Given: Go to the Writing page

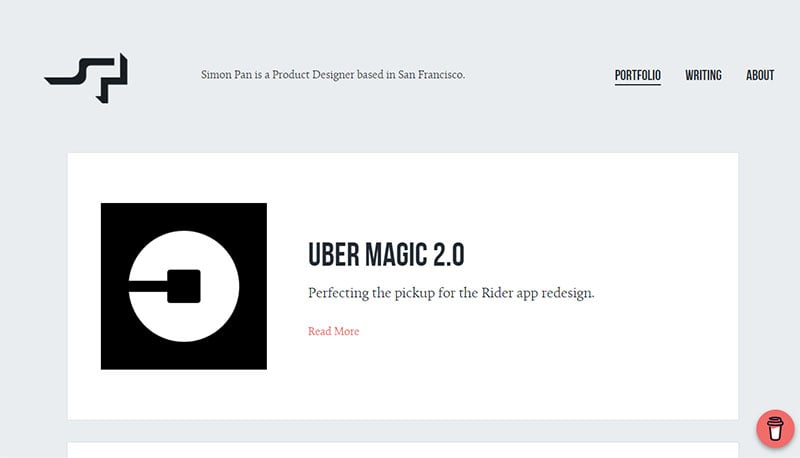Looking at the screenshot, I should click(703, 75).
